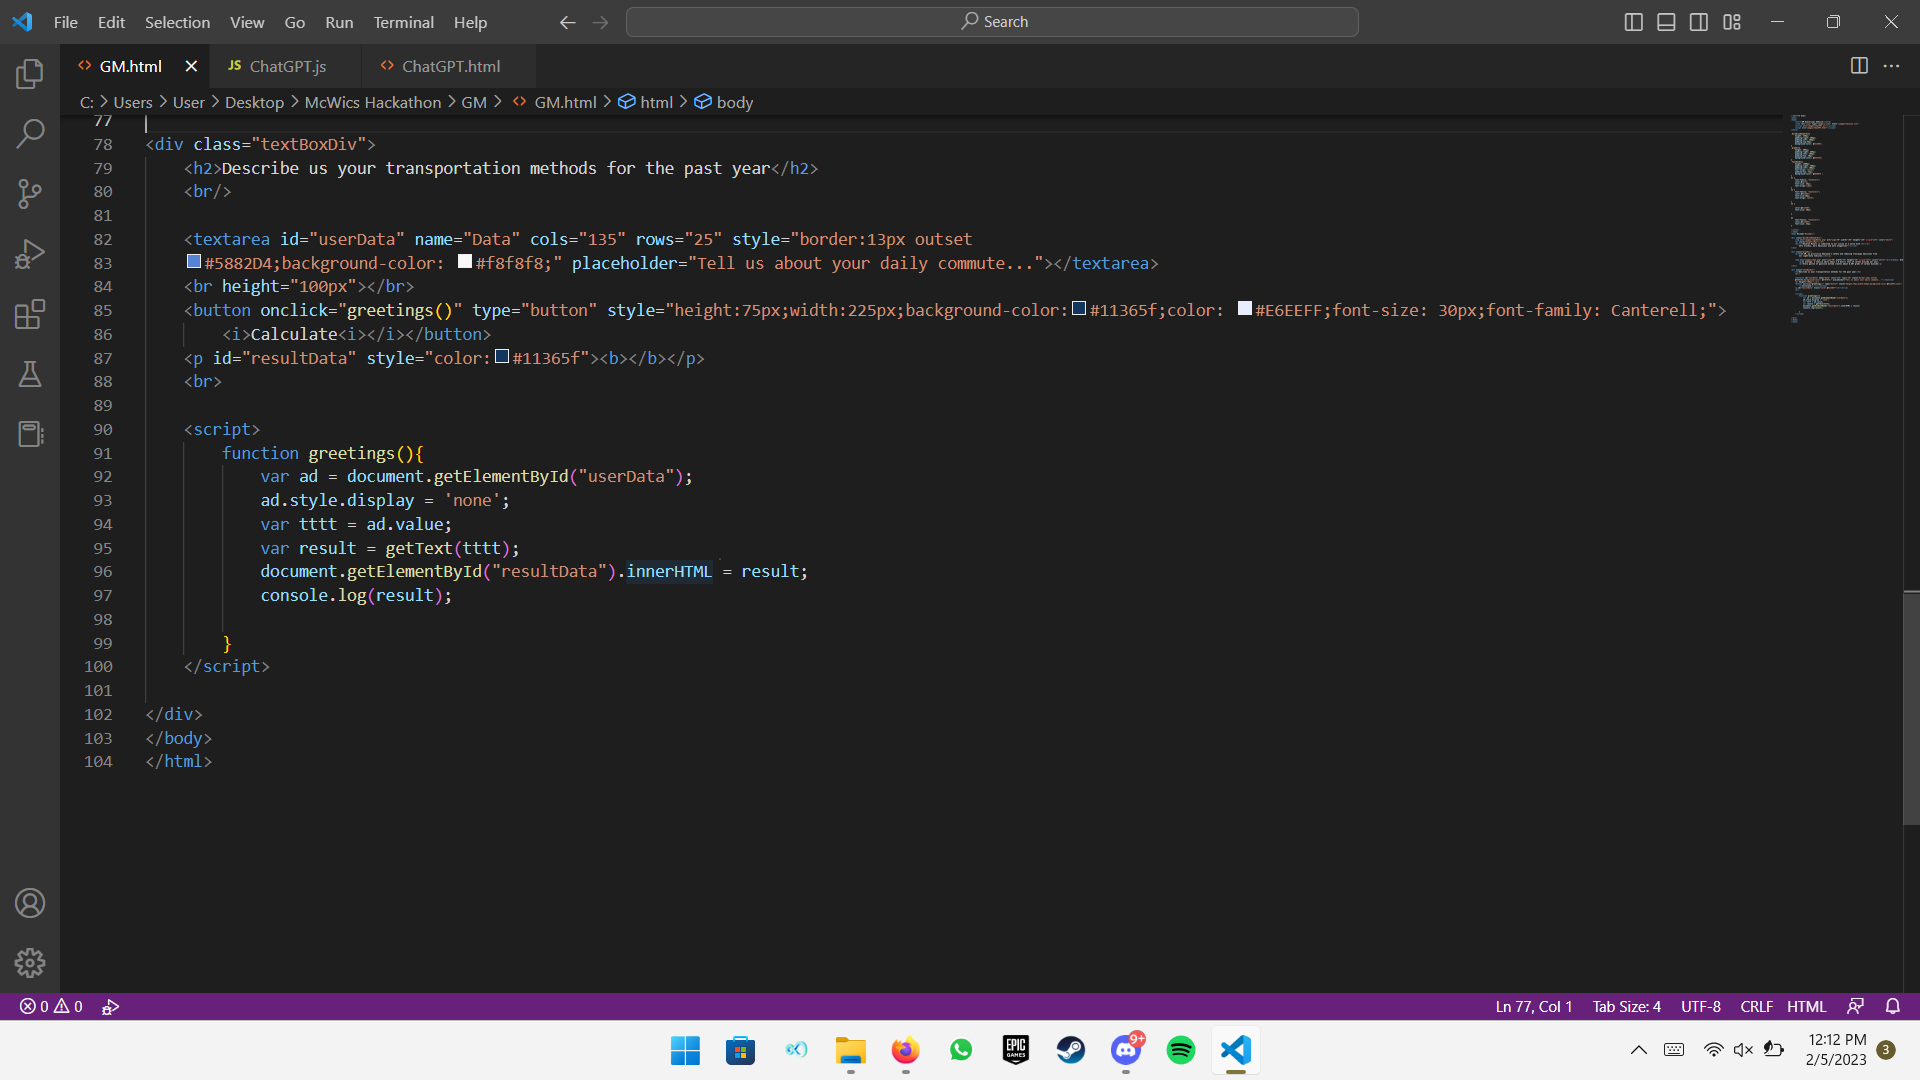Screen dimensions: 1920x1080
Task: Click the notifications bell in status bar
Action: pos(1892,1006)
